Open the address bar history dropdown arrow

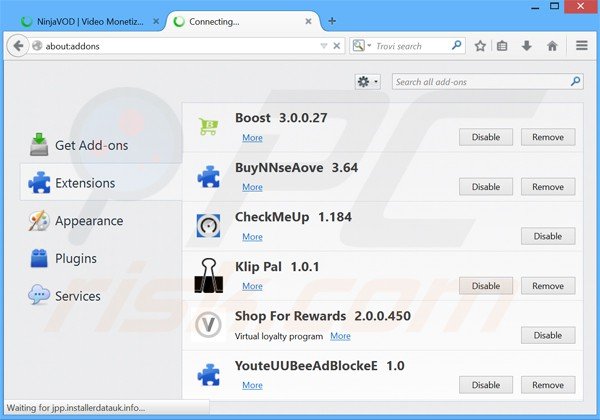tap(324, 46)
